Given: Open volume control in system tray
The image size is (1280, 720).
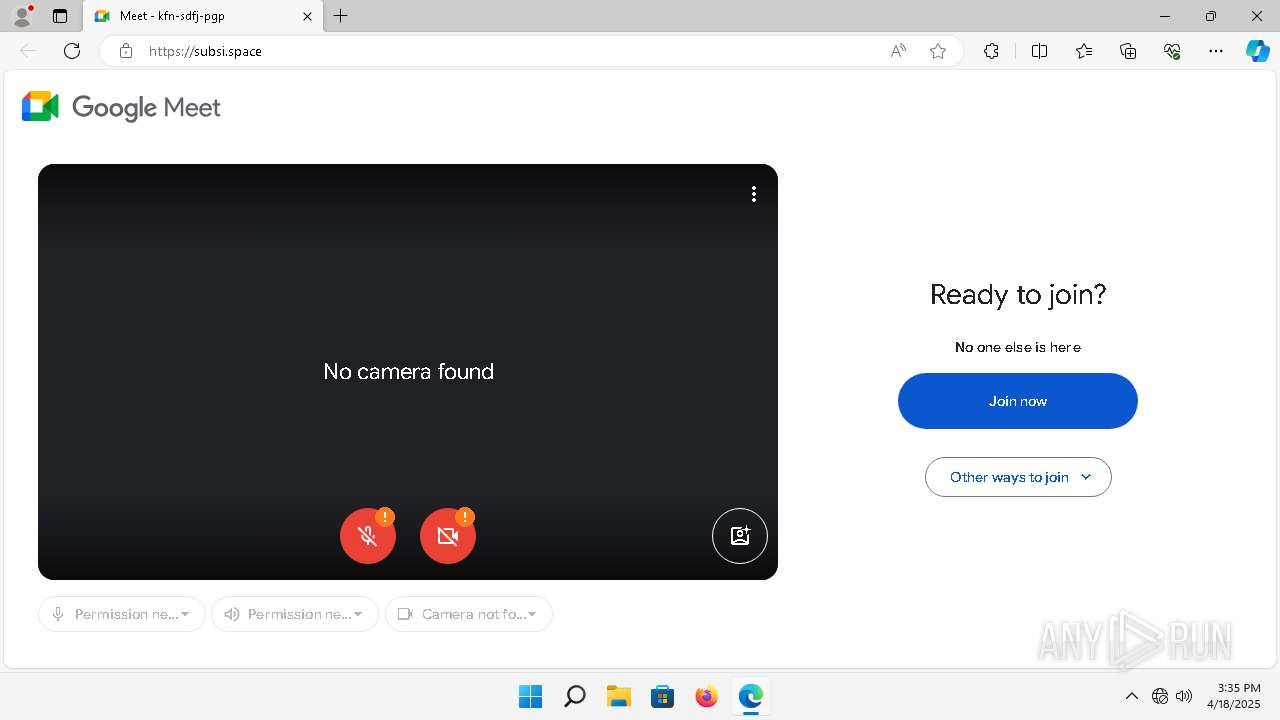Looking at the screenshot, I should click(1184, 696).
